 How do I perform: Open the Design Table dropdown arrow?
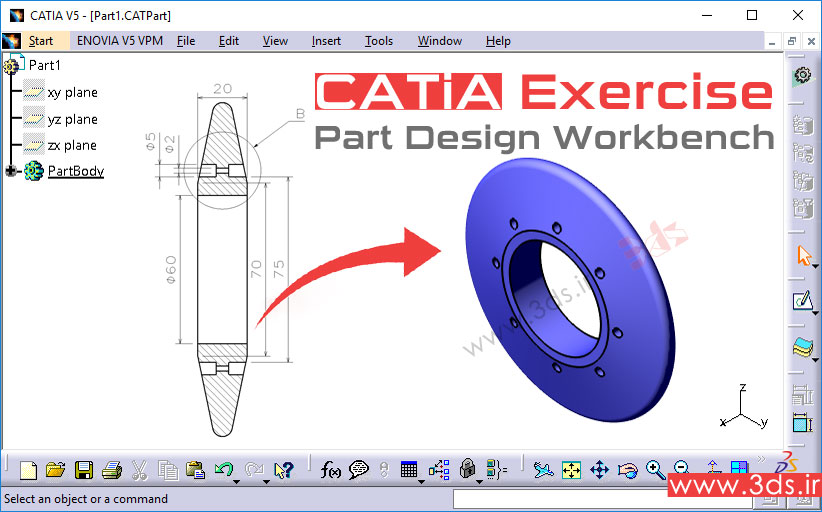point(421,481)
